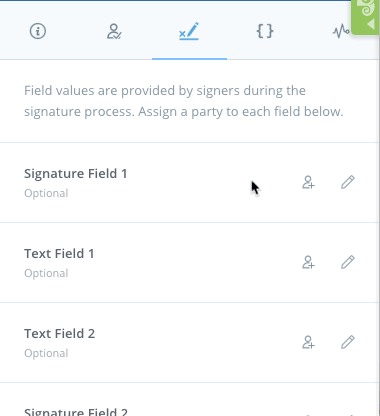Select the Text Field 1 row label
The height and width of the screenshot is (416, 380).
(x=59, y=254)
